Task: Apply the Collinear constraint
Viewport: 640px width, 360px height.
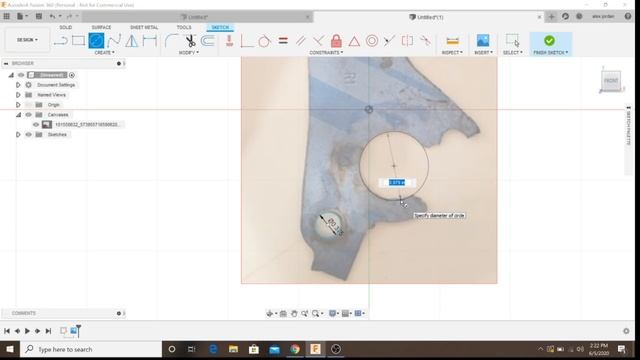Action: (389, 41)
